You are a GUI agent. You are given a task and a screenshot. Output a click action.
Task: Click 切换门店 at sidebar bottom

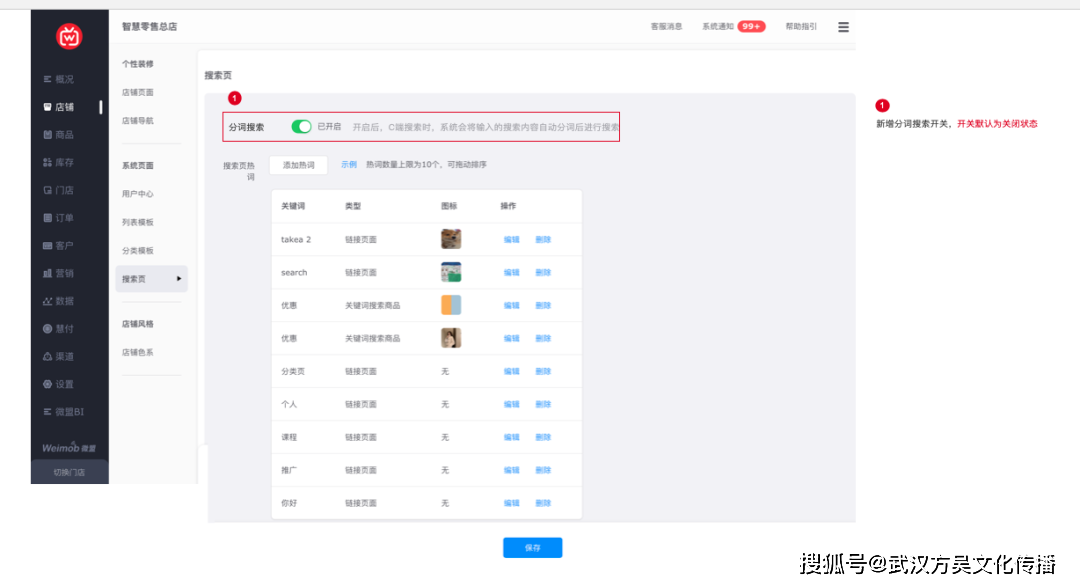[70, 472]
